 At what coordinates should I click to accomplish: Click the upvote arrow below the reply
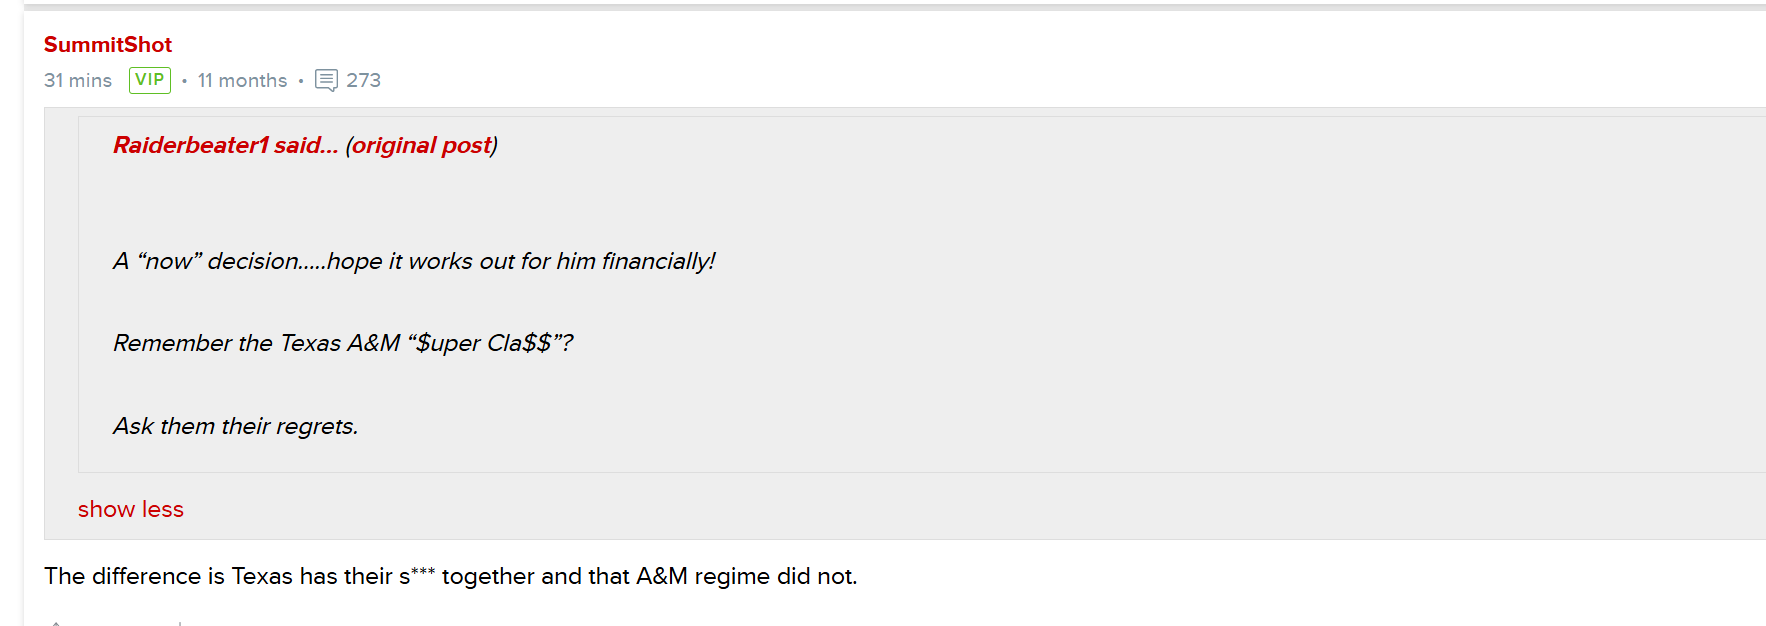click(x=56, y=622)
